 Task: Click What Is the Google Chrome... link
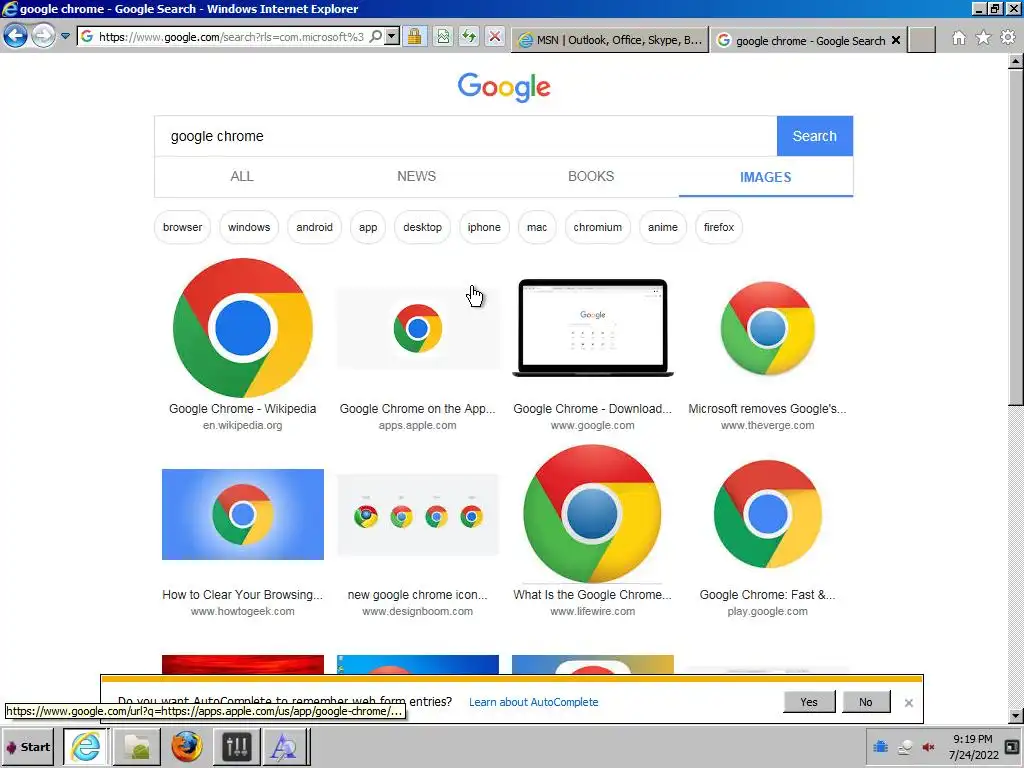point(592,595)
